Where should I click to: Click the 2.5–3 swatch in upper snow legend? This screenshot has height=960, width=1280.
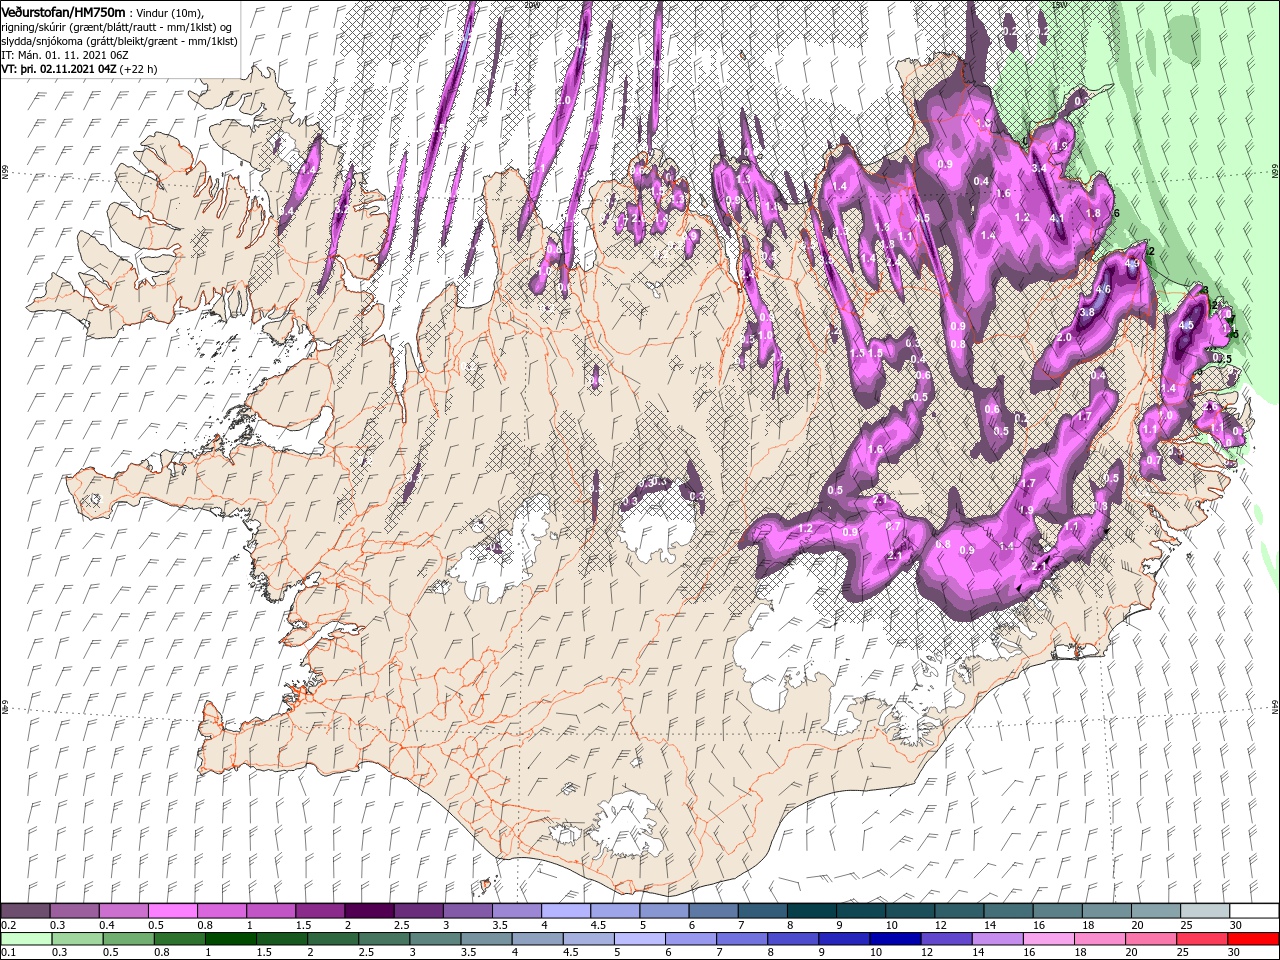pos(418,910)
